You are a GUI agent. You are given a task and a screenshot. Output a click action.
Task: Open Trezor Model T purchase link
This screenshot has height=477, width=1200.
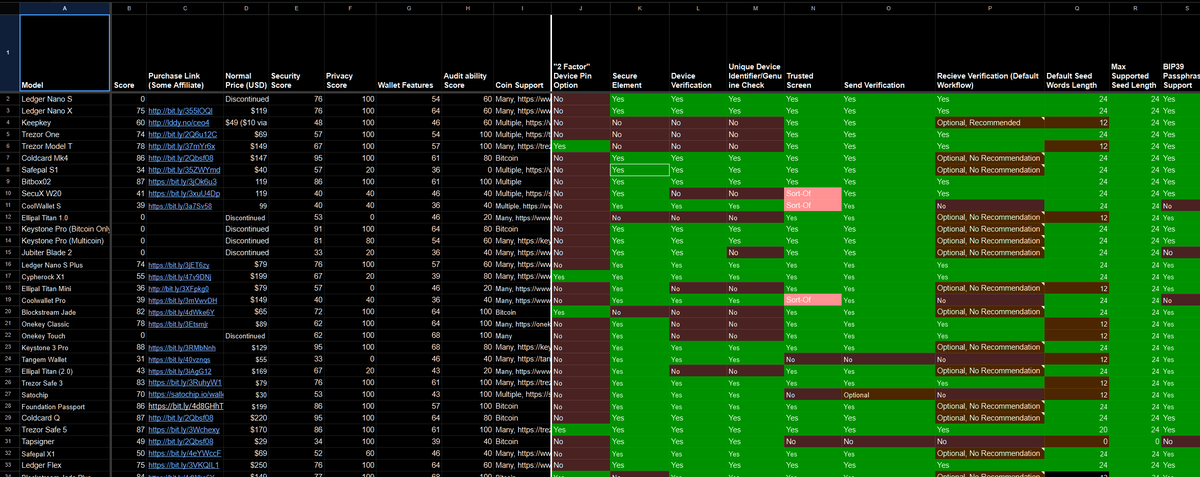click(182, 146)
